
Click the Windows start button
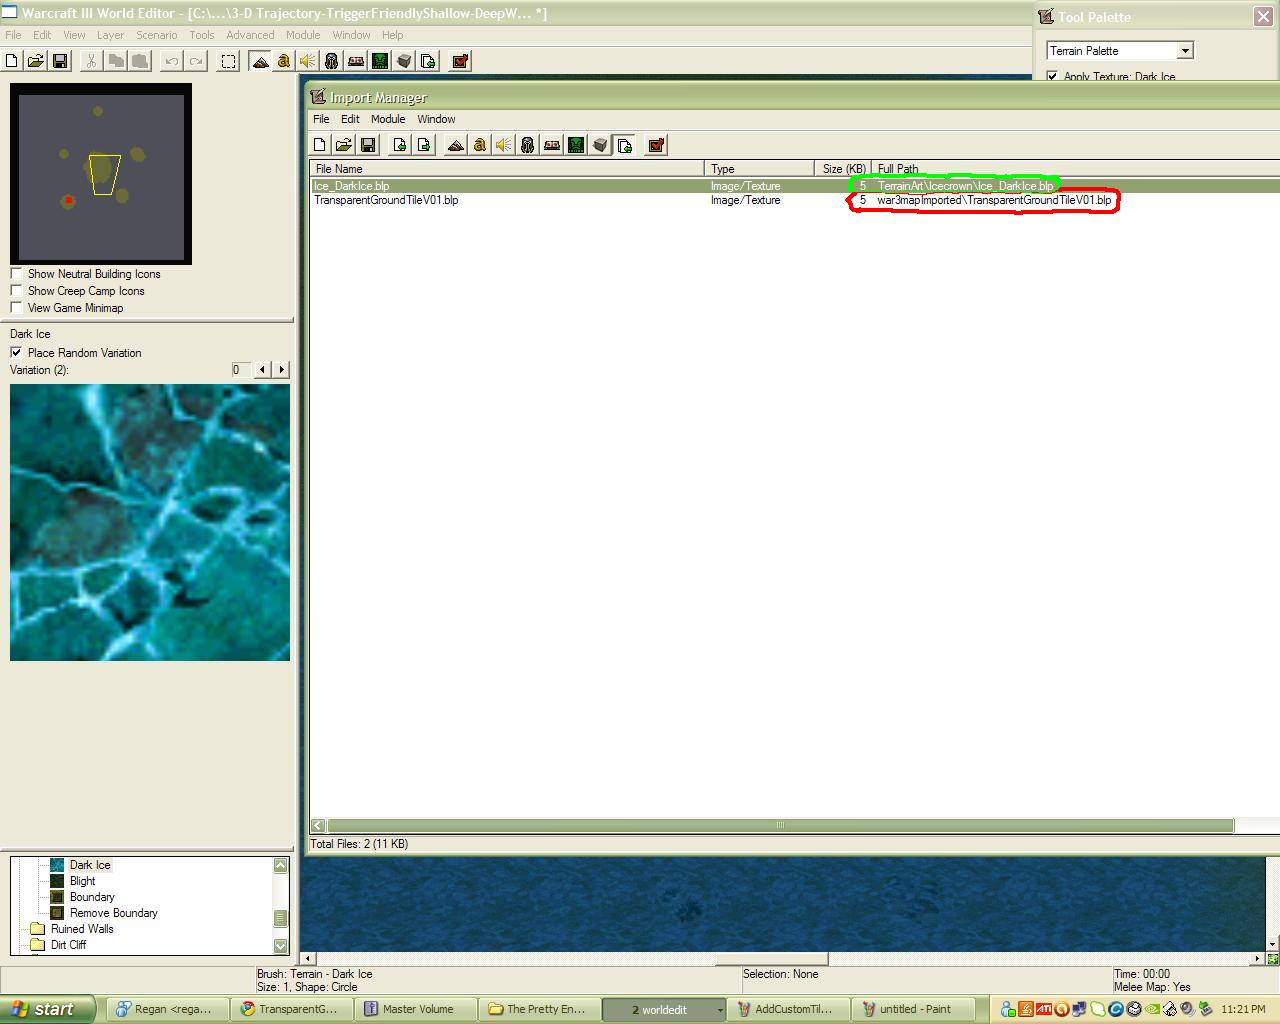pos(47,1009)
